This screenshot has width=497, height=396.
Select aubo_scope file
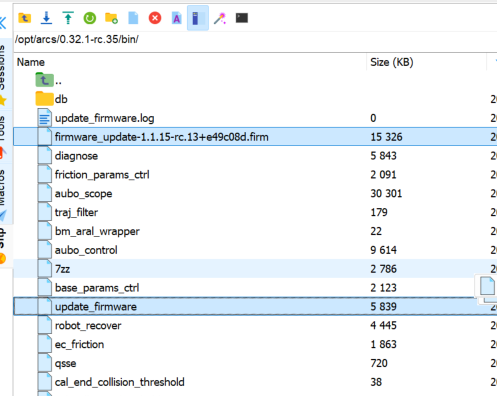pos(255,193)
